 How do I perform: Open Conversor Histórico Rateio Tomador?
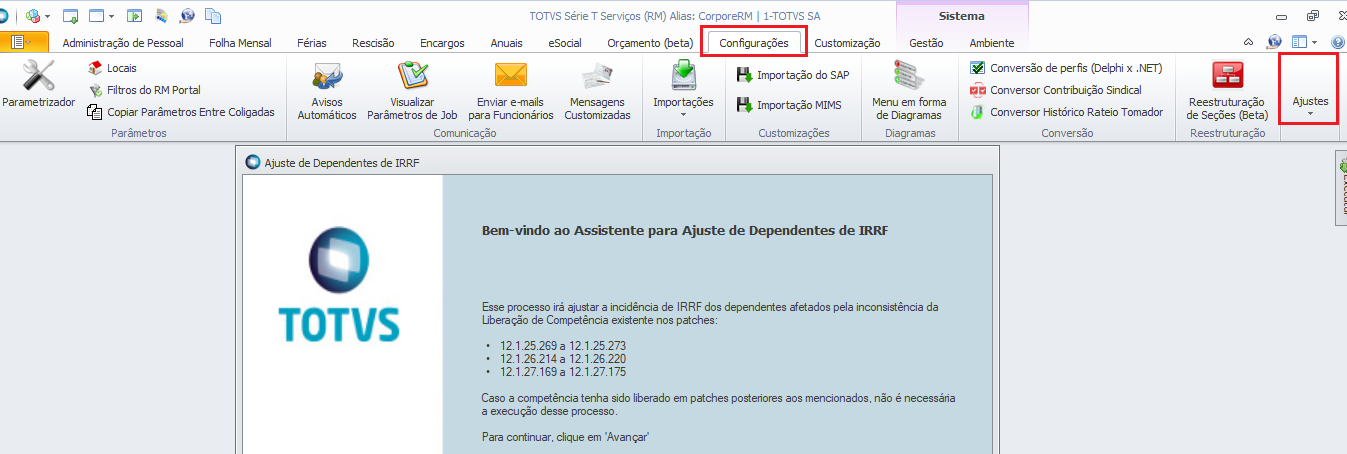[x=1067, y=112]
